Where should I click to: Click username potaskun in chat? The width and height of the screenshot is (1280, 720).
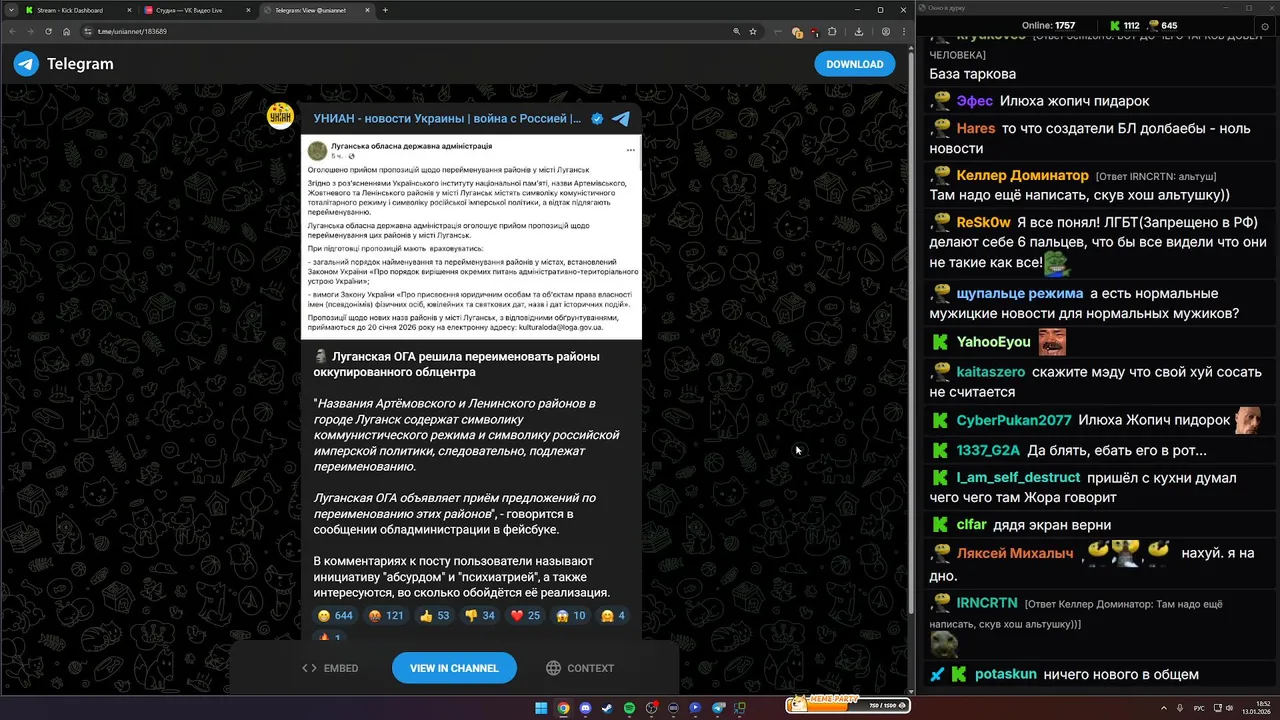tap(1006, 675)
